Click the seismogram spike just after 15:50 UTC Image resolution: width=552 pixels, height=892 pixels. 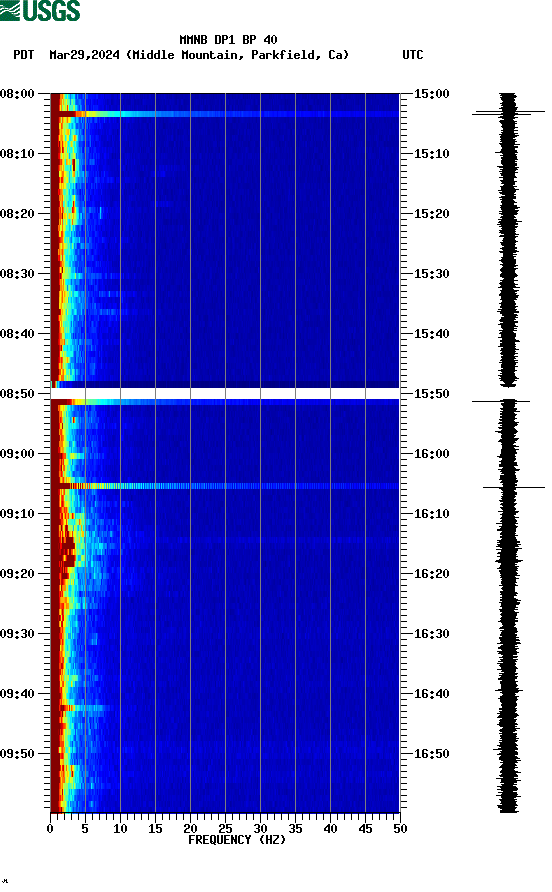click(501, 401)
